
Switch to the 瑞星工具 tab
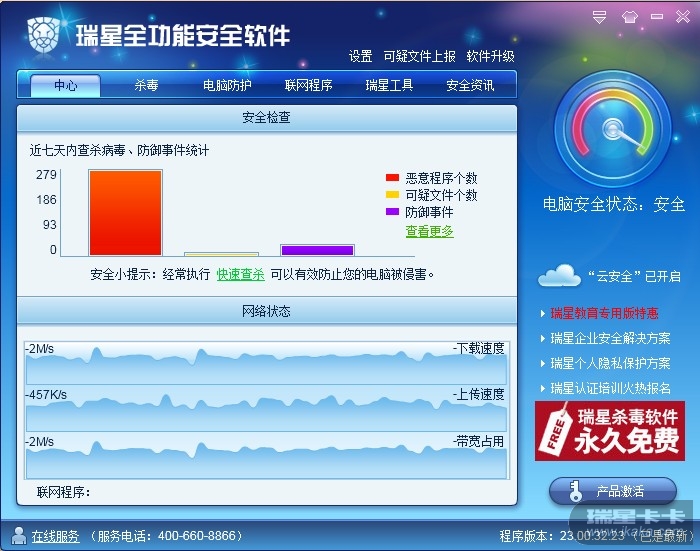389,85
